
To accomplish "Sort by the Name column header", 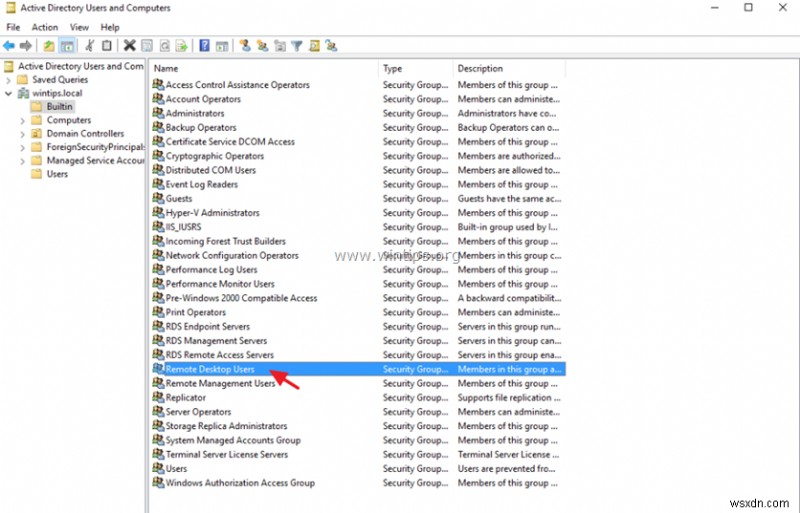I will point(264,68).
